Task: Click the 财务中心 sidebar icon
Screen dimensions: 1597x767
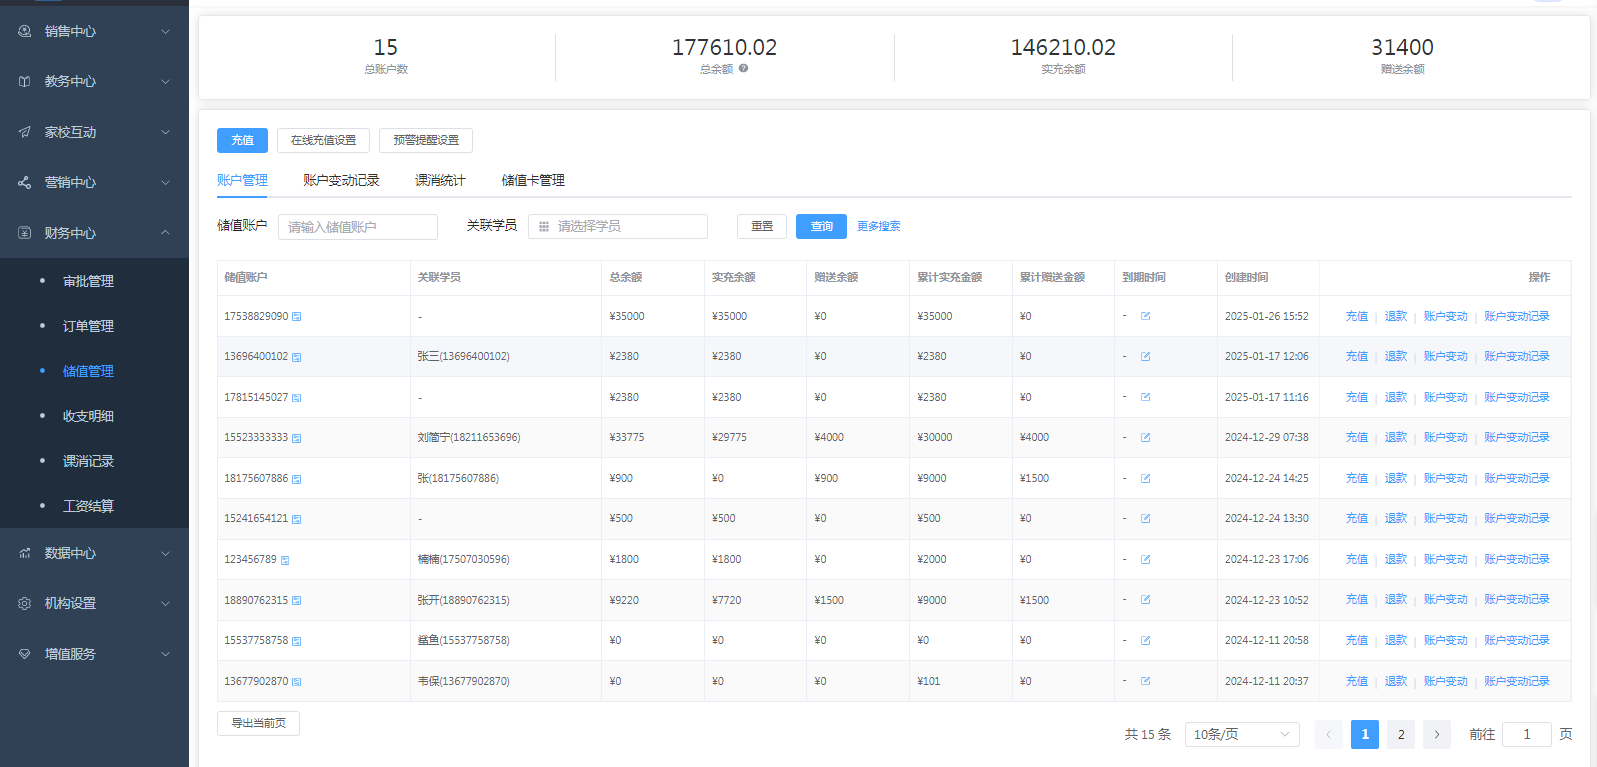Action: coord(25,233)
